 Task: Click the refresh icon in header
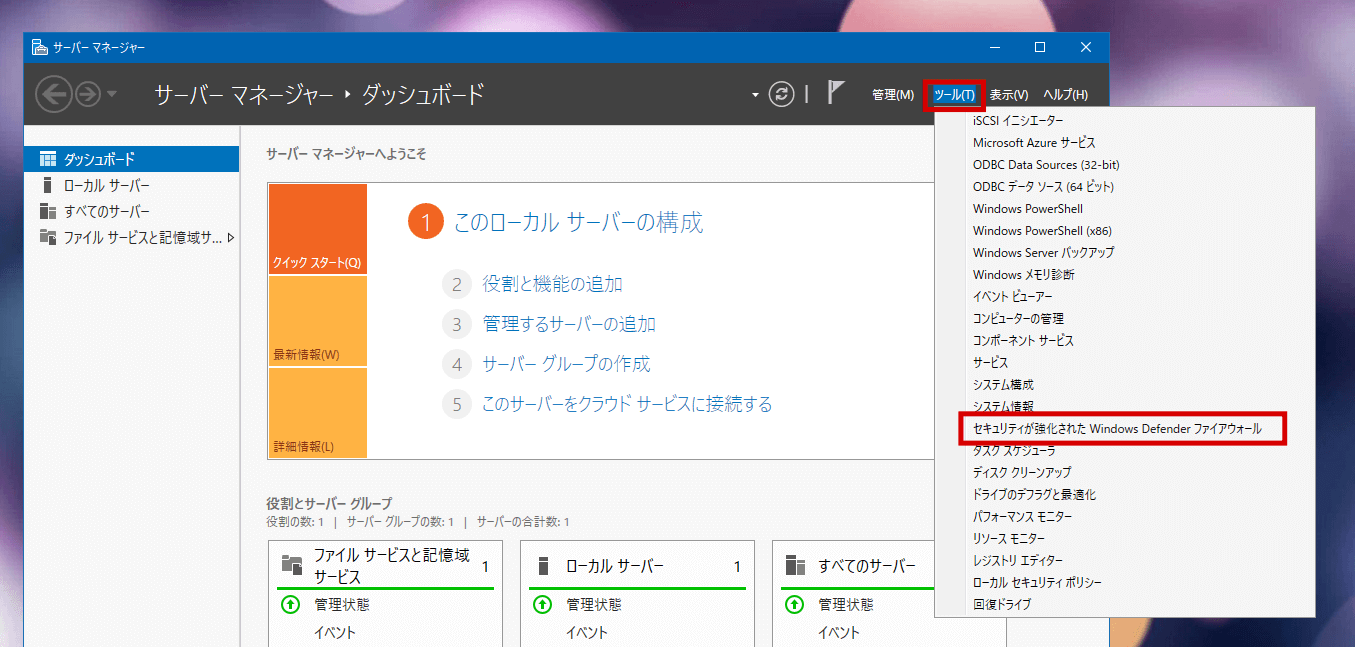pyautogui.click(x=781, y=94)
